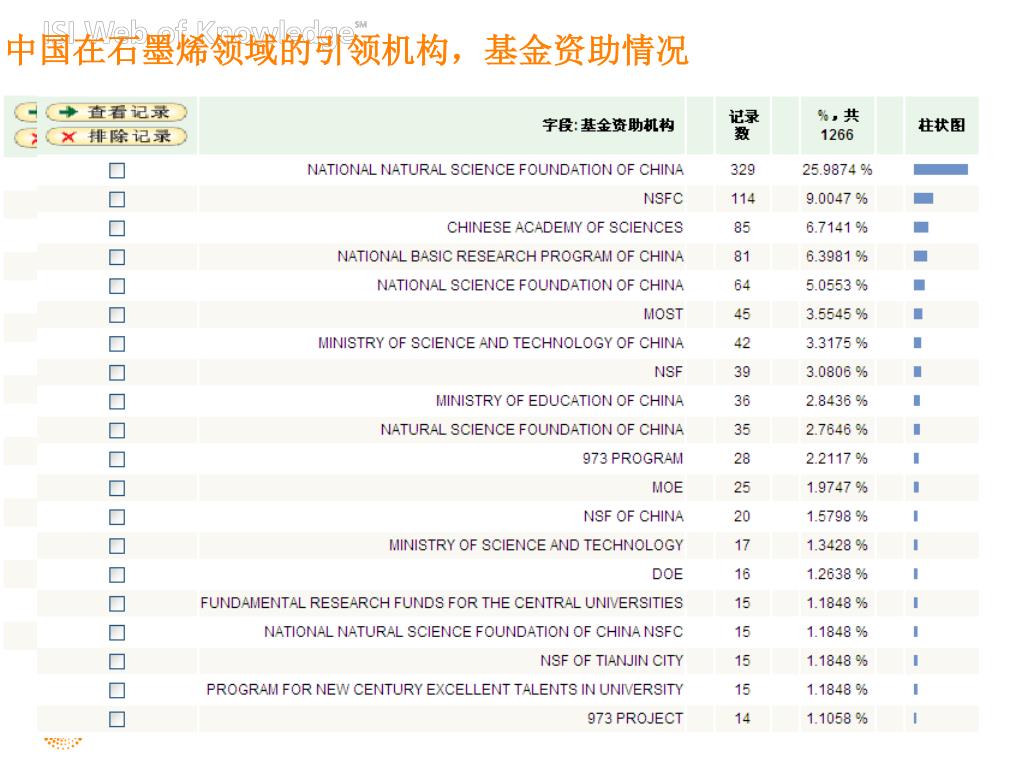Check the NATIONAL NATURAL SCIENCE FOUNDATION OF CHINA 329 row box
The image size is (1024, 768).
117,170
